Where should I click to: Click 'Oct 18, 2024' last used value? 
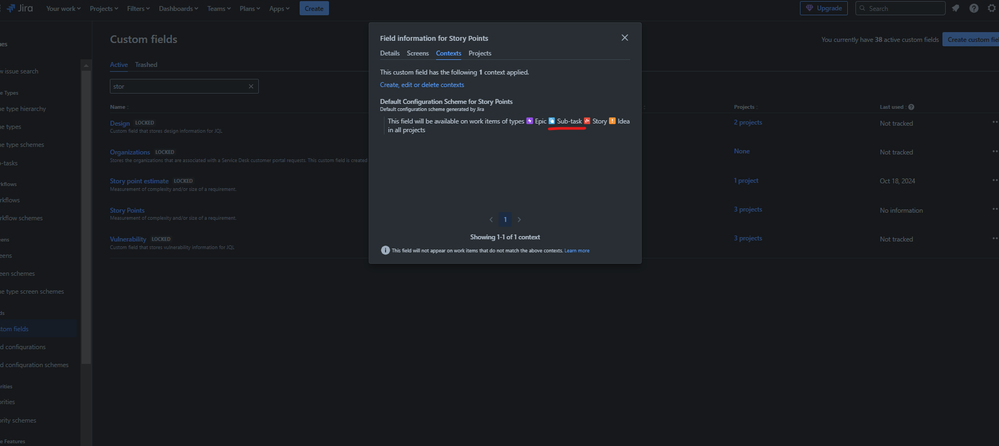(x=897, y=181)
